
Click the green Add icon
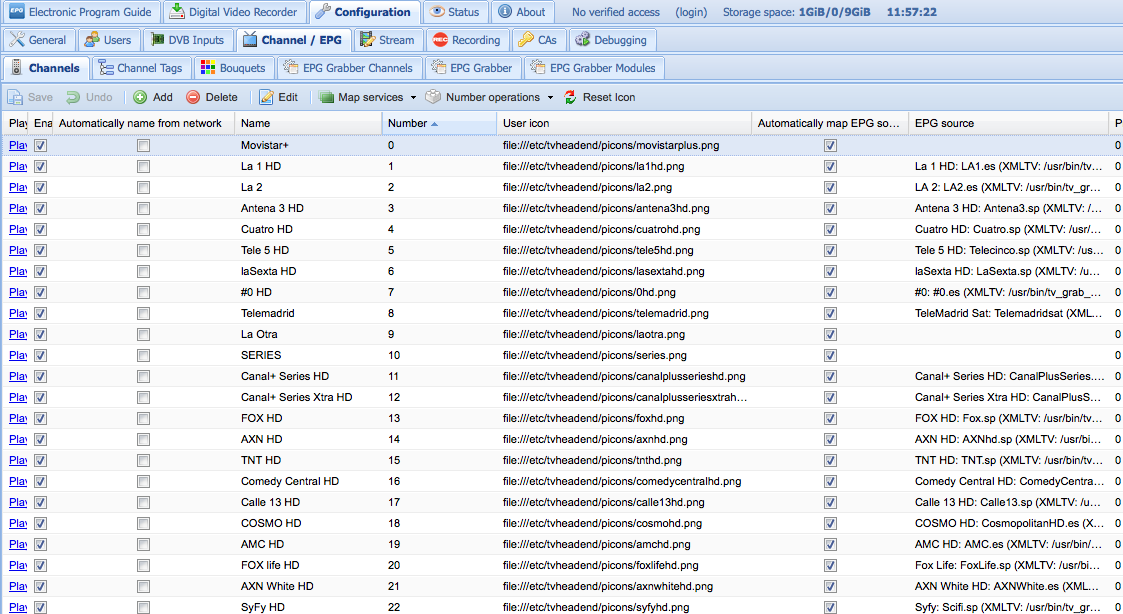[140, 97]
